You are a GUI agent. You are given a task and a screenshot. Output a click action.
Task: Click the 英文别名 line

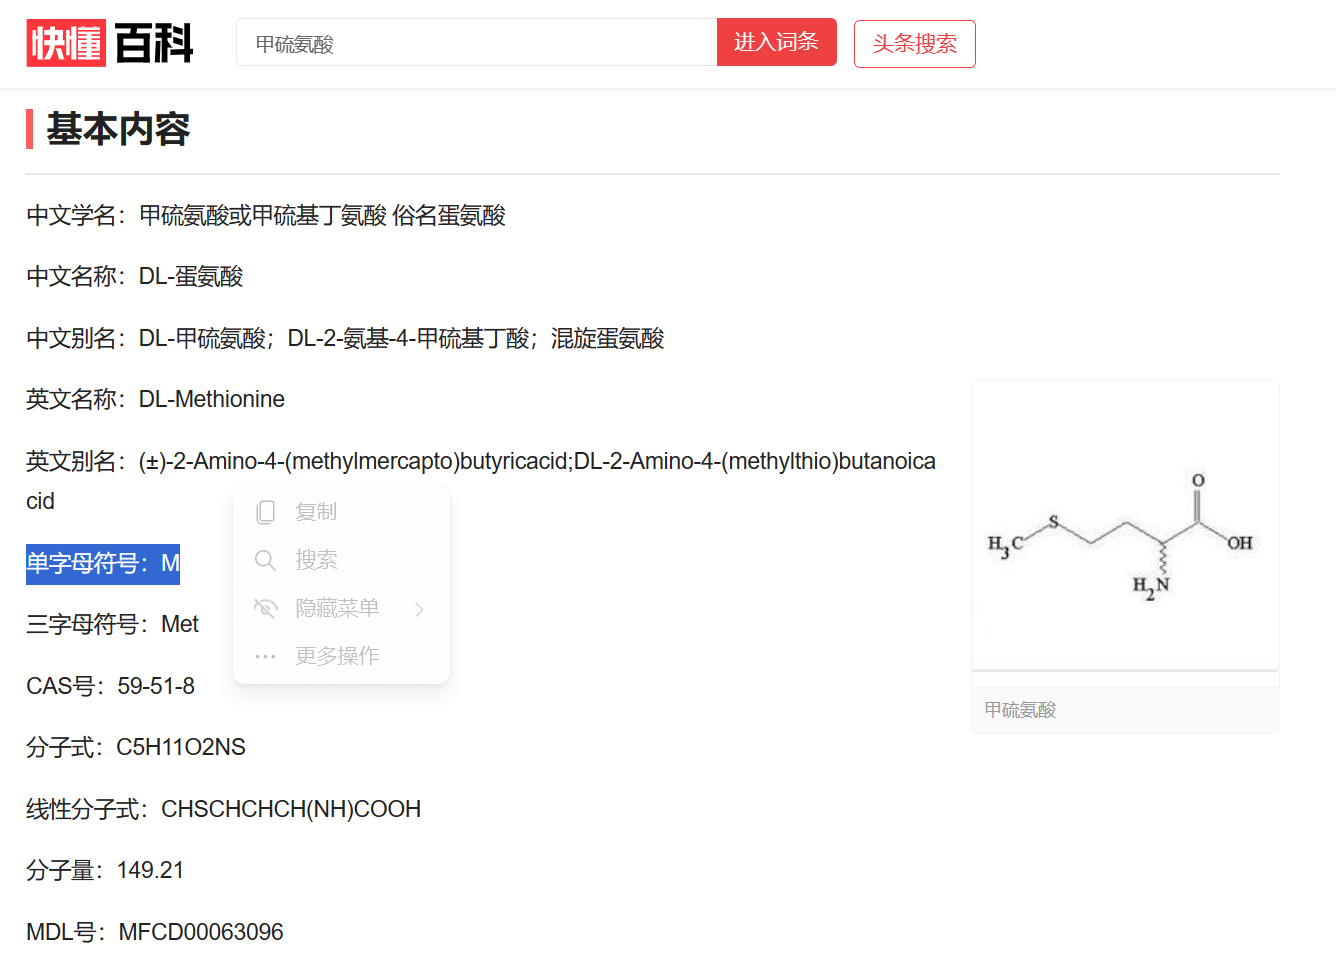[481, 481]
